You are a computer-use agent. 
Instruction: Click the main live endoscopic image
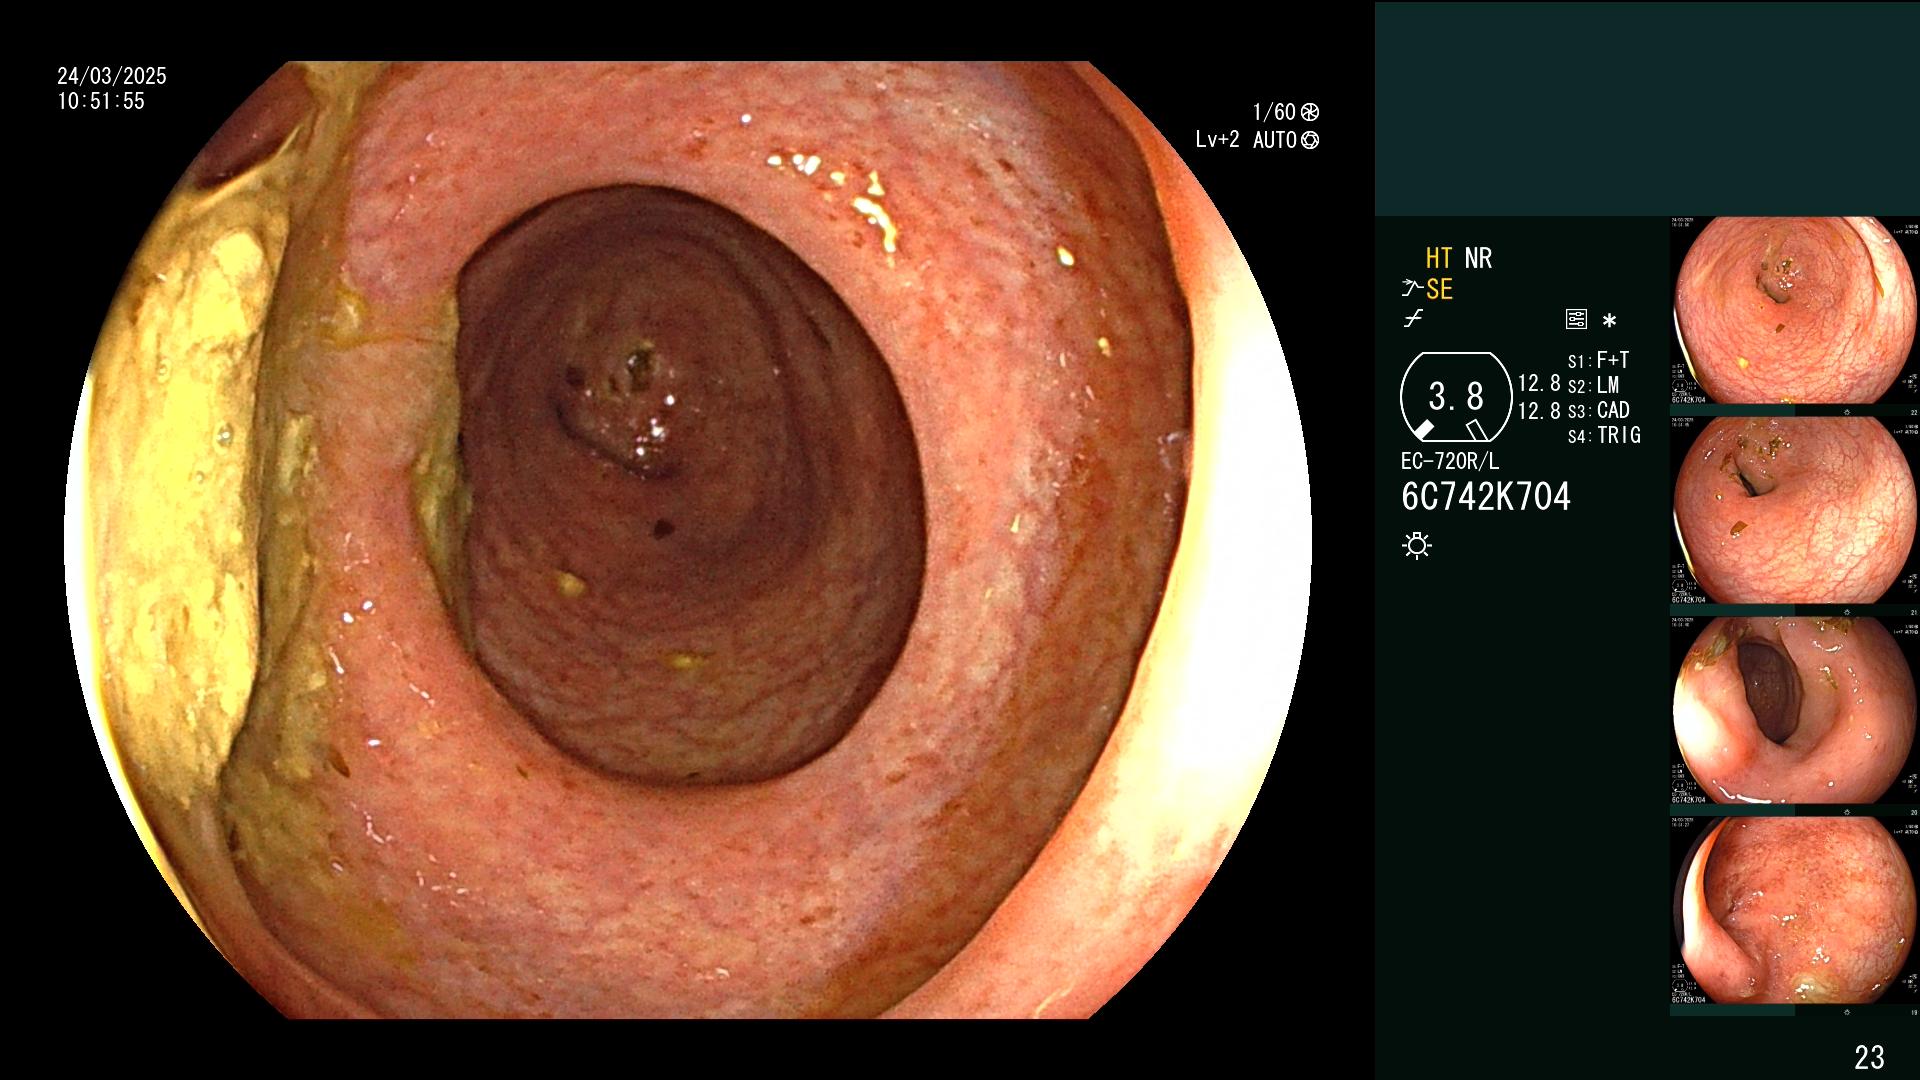pyautogui.click(x=688, y=540)
